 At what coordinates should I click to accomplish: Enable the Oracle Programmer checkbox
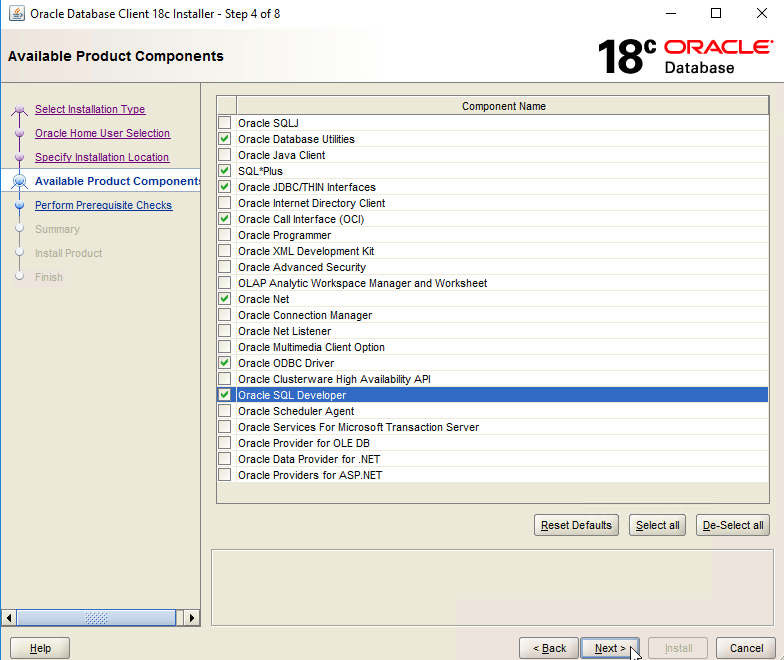[x=224, y=234]
